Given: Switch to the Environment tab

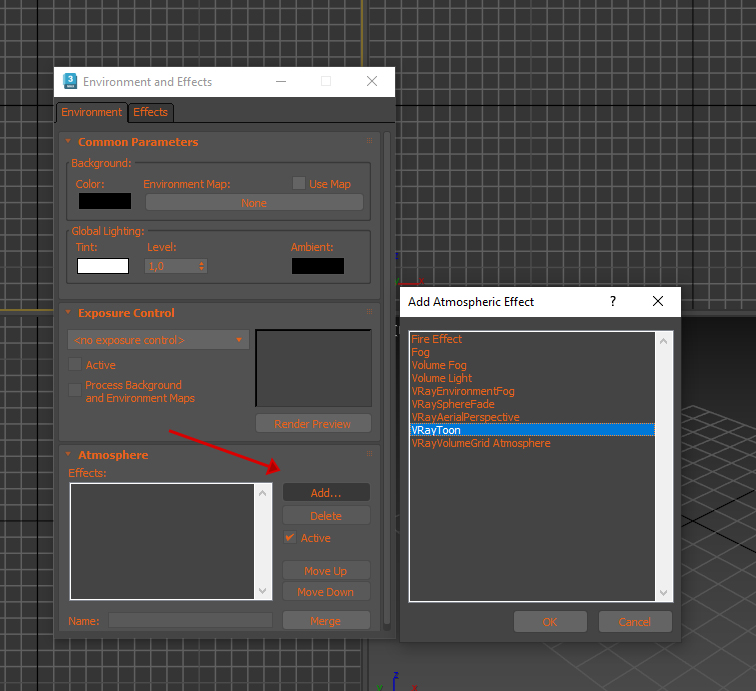Looking at the screenshot, I should coord(92,112).
